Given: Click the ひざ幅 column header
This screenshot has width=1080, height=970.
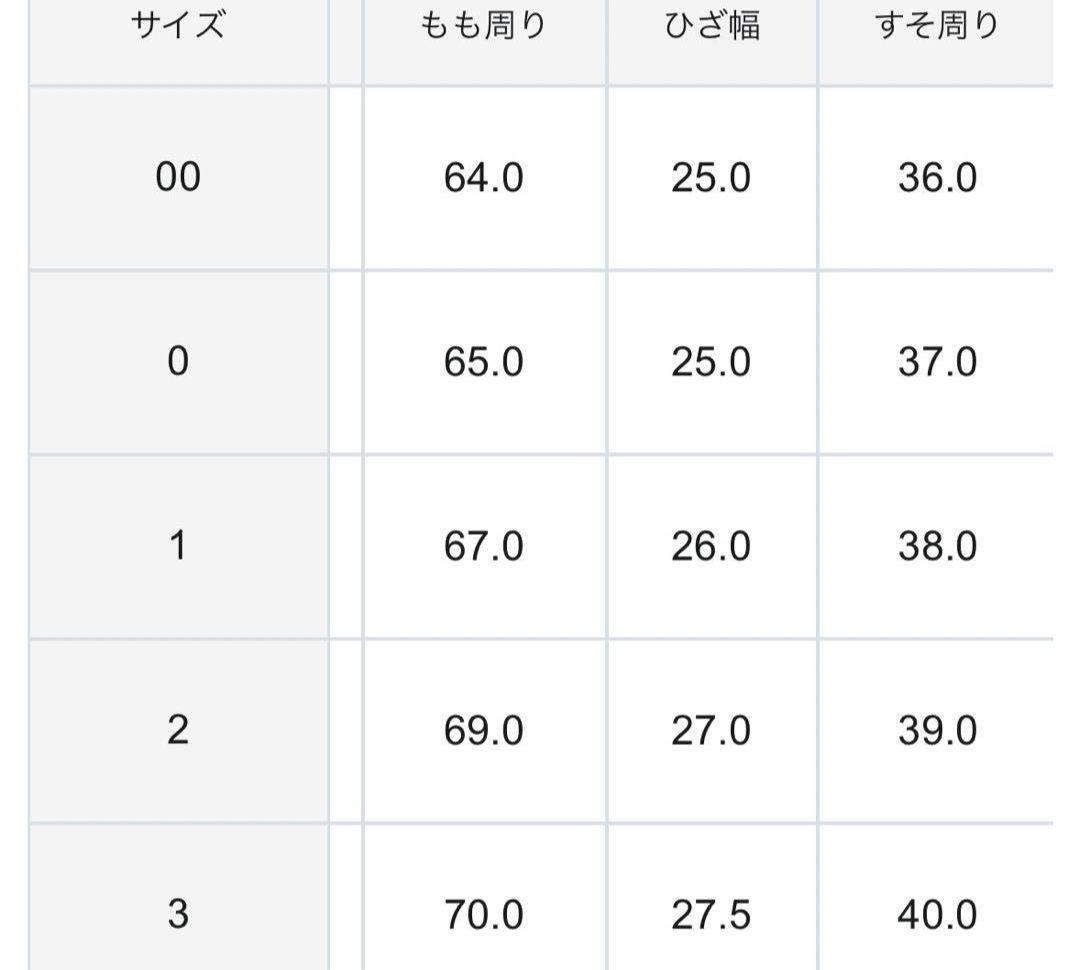Looking at the screenshot, I should tap(712, 26).
